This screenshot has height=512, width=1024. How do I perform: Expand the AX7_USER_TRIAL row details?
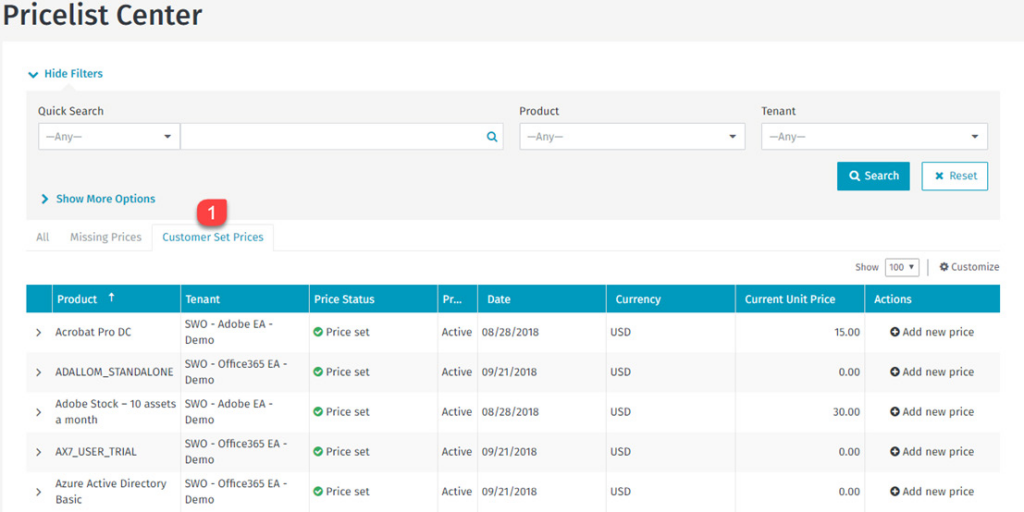[x=39, y=452]
